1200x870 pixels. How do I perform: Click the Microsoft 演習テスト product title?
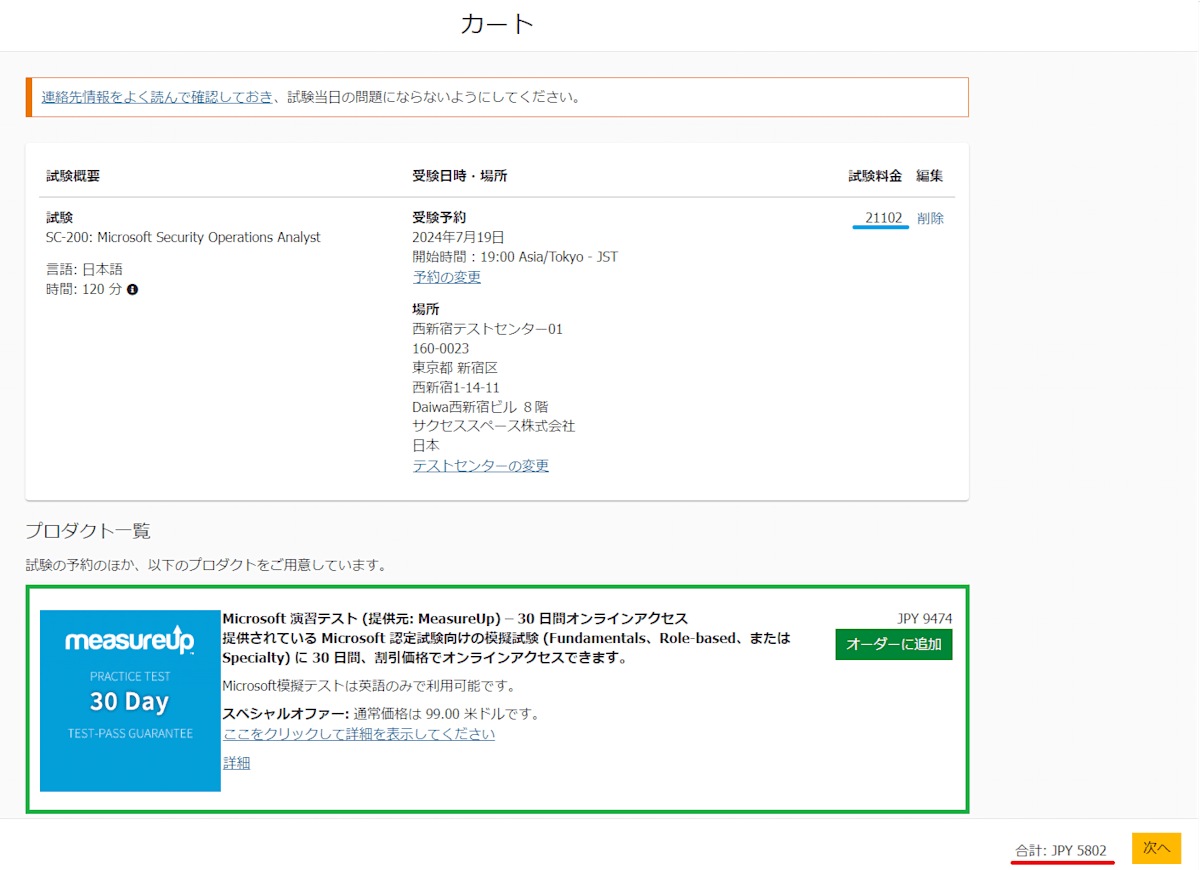pyautogui.click(x=455, y=619)
